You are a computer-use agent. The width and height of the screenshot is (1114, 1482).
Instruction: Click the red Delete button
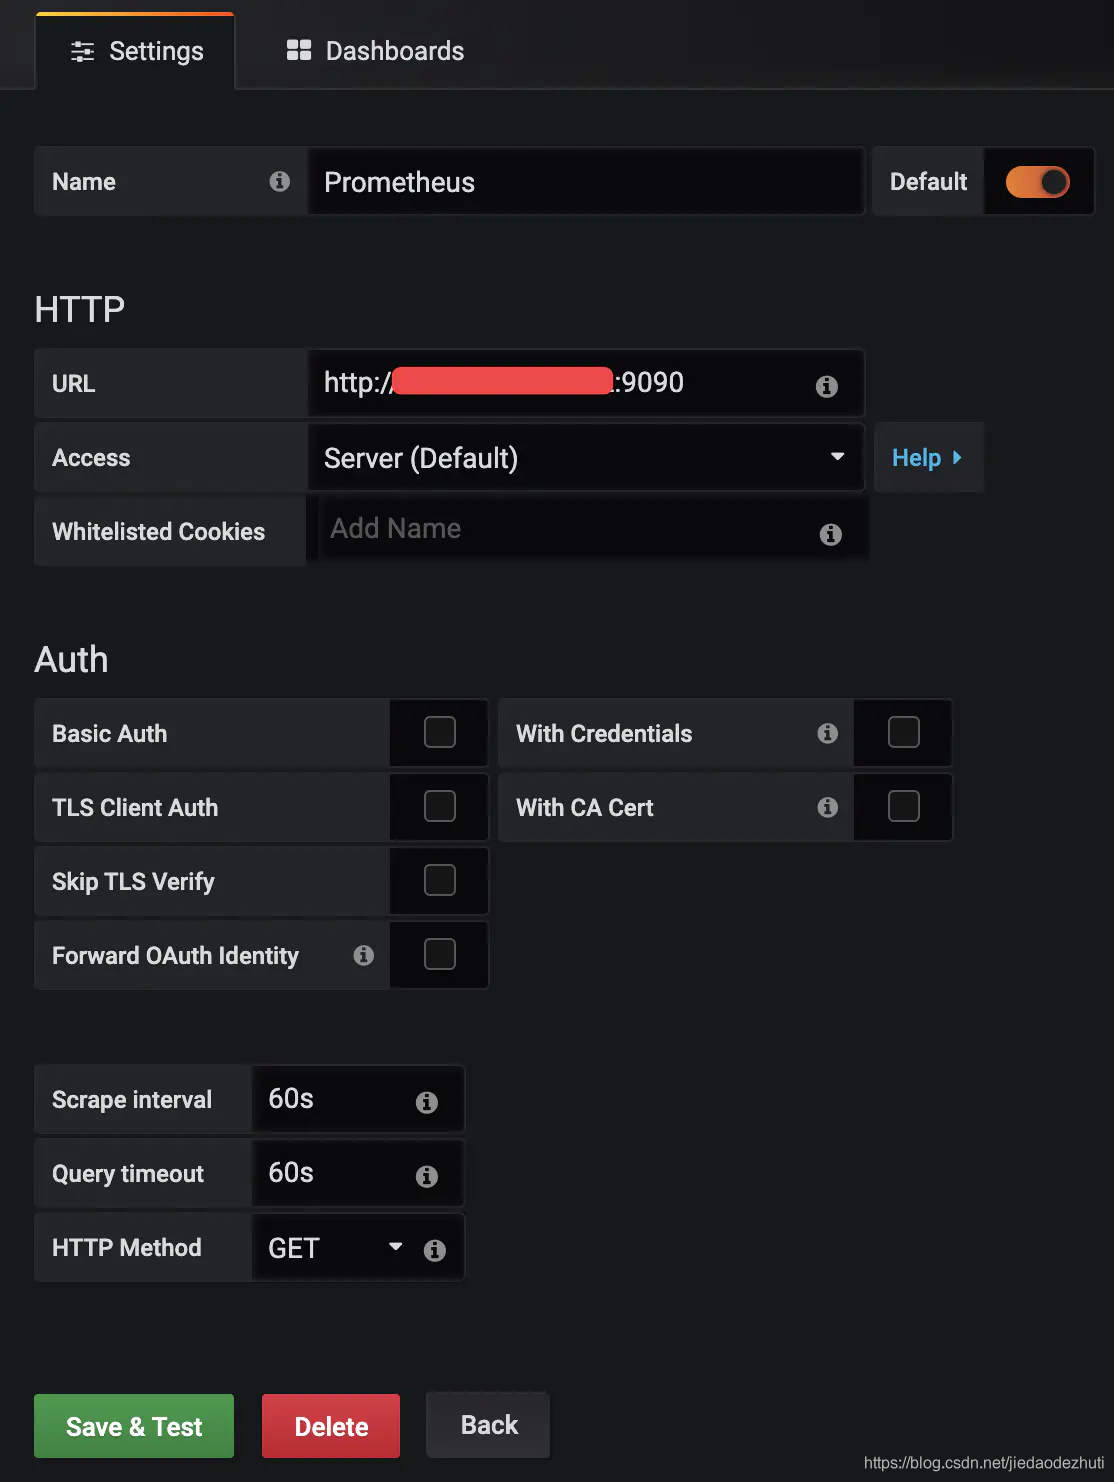coord(331,1426)
